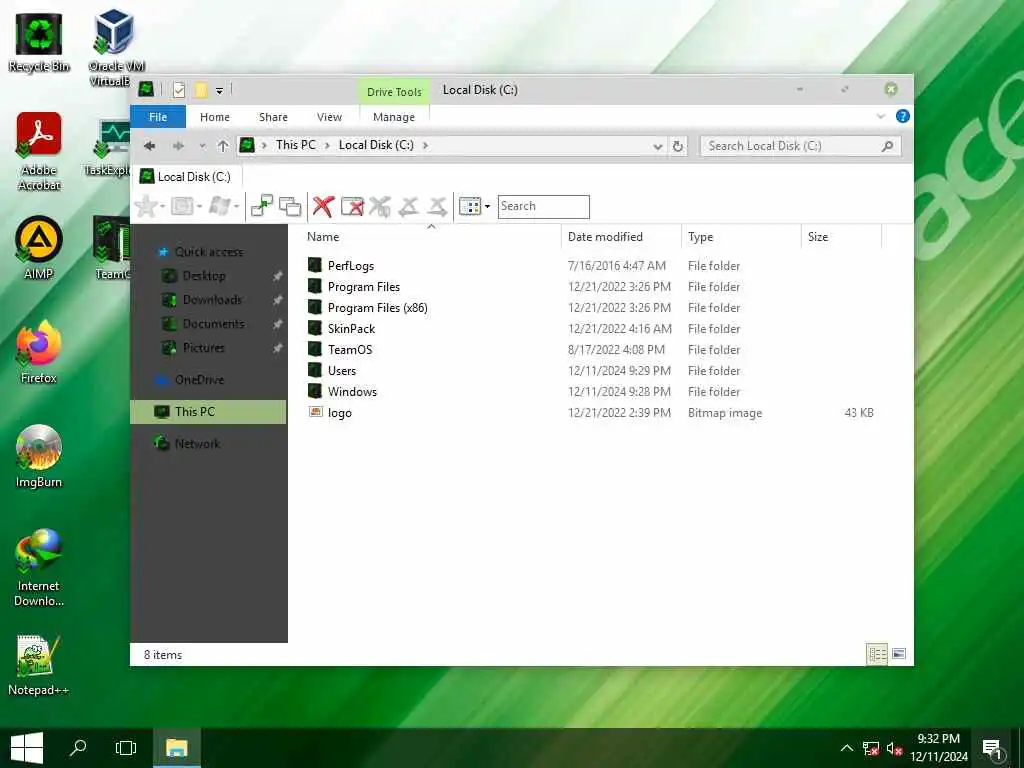This screenshot has height=768, width=1024.
Task: Click the toolbar Search filter field
Action: [543, 206]
